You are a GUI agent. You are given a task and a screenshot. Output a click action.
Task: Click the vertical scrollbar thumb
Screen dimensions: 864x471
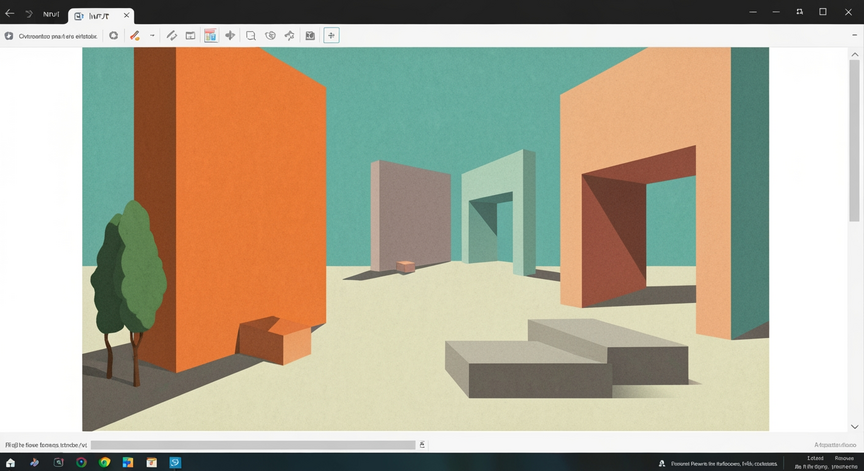[x=855, y=140]
